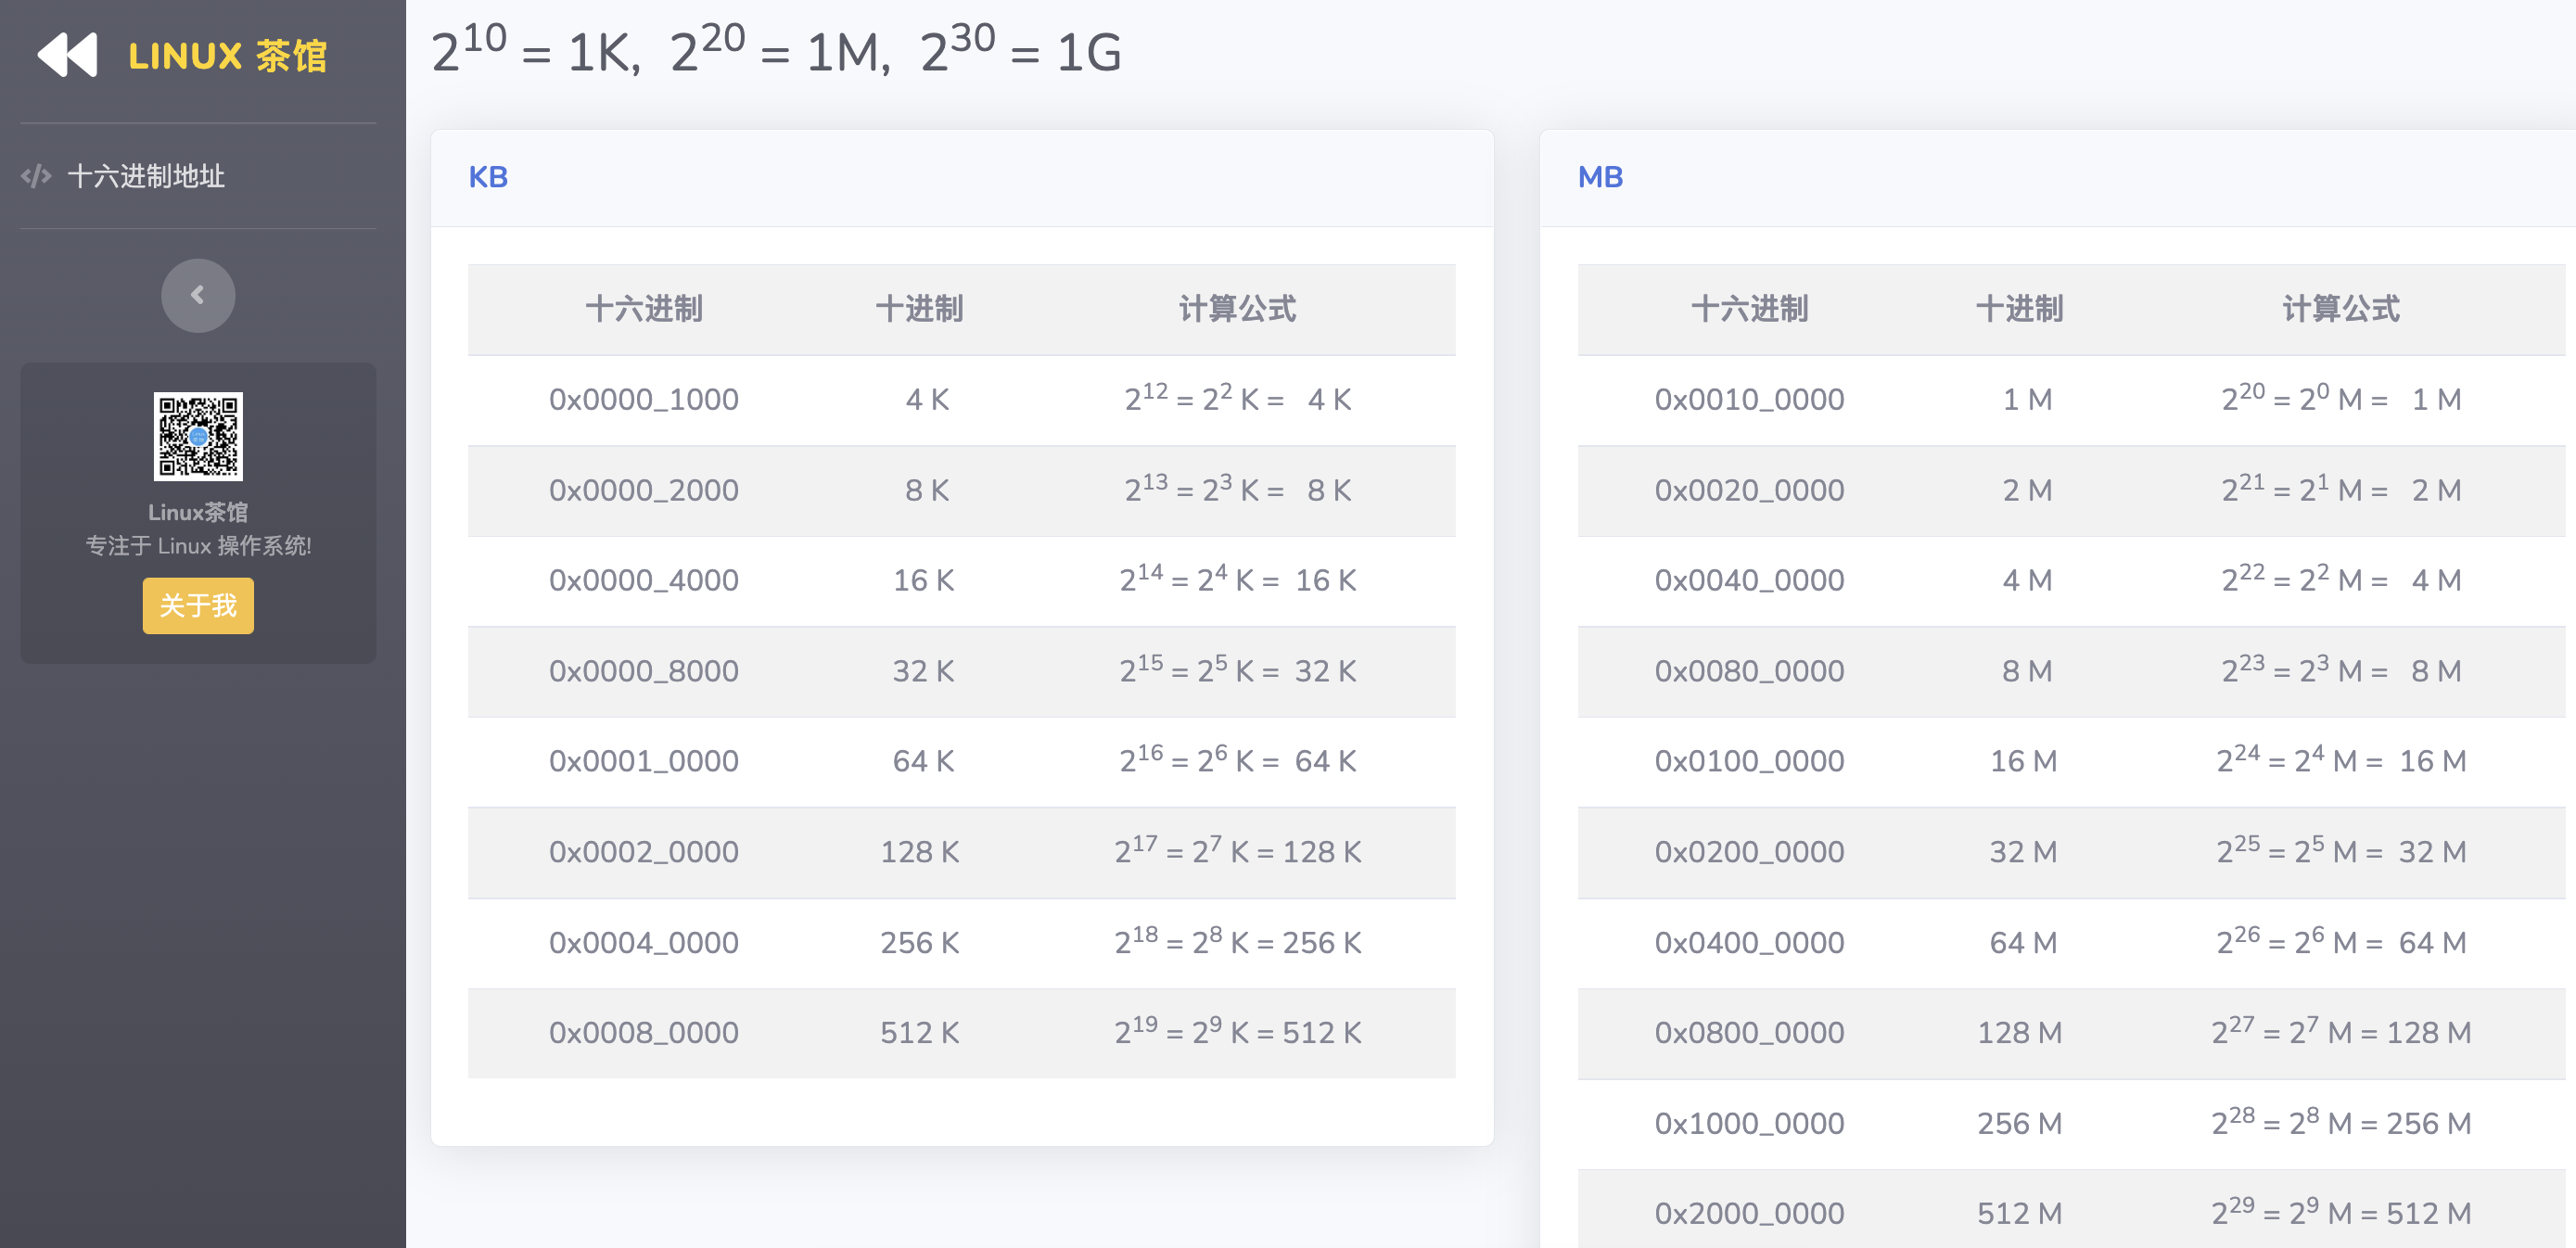Viewport: 2576px width, 1248px height.
Task: Click KB table 十六进制 column header
Action: [643, 309]
